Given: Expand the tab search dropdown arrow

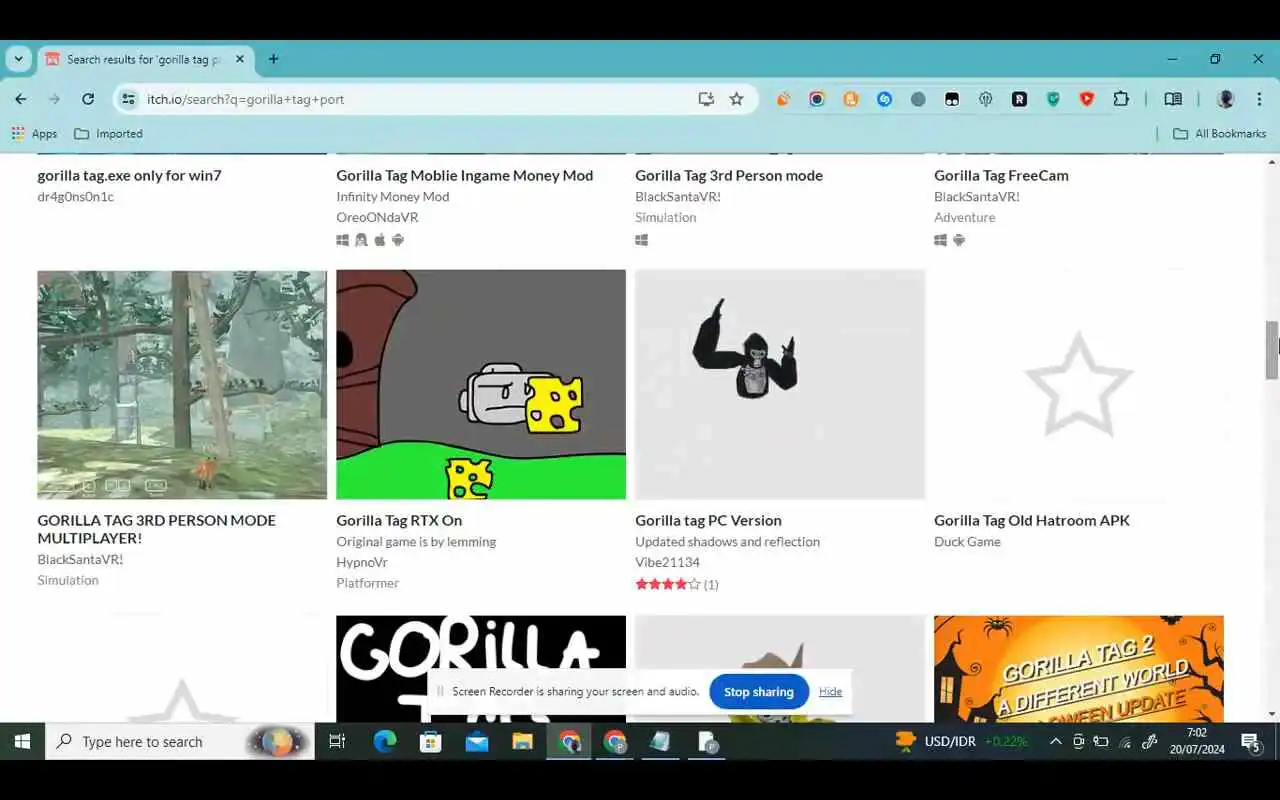Looking at the screenshot, I should click(x=18, y=59).
